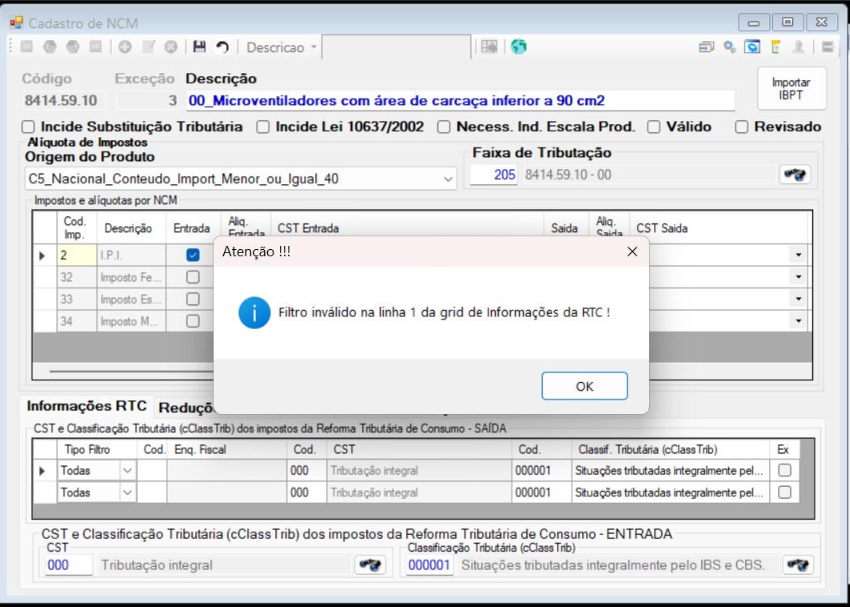Click the Código field 8414.59.10
This screenshot has height=607, width=850.
(63, 101)
